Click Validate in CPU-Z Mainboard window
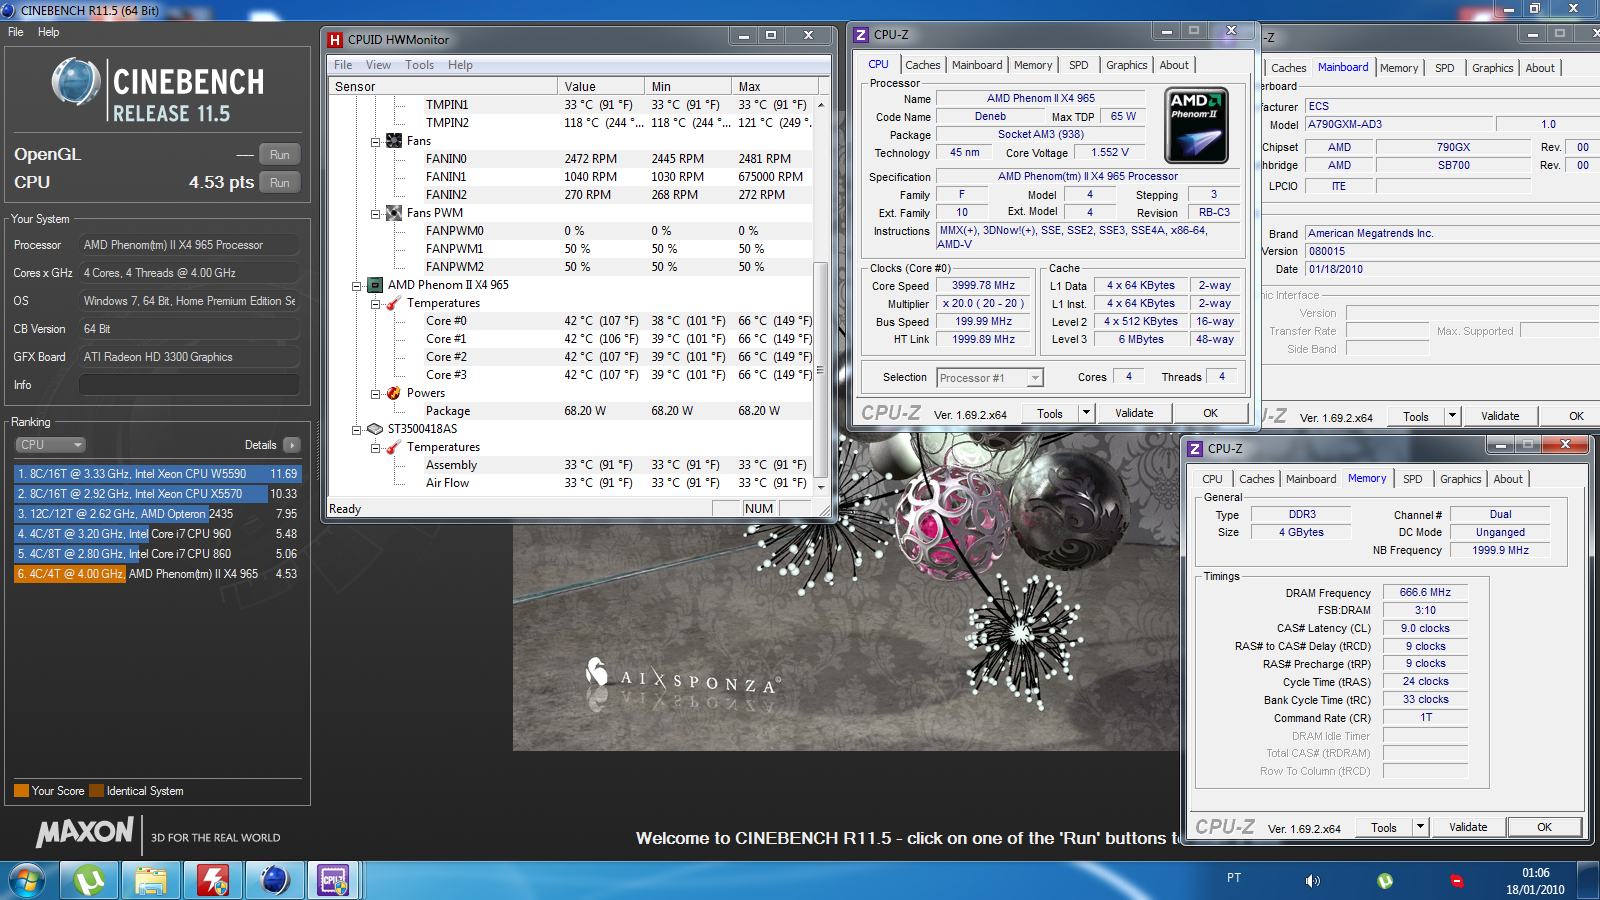 tap(1500, 417)
